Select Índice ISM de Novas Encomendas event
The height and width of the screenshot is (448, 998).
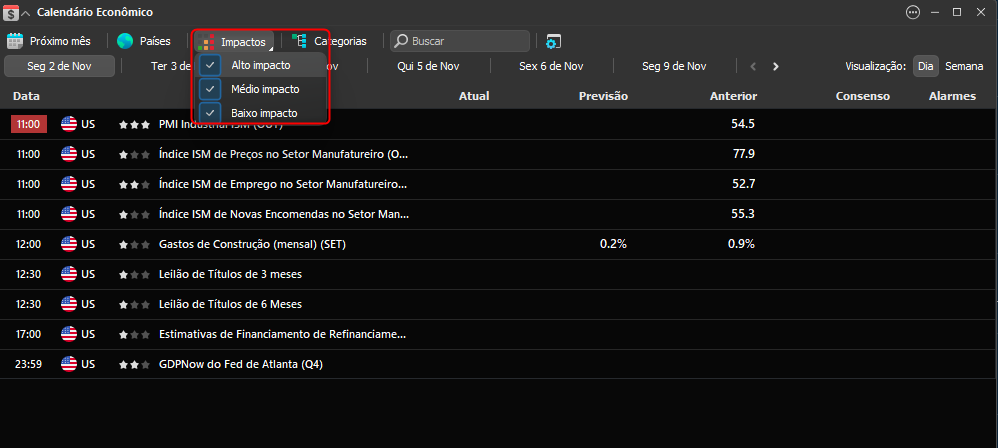pos(284,214)
